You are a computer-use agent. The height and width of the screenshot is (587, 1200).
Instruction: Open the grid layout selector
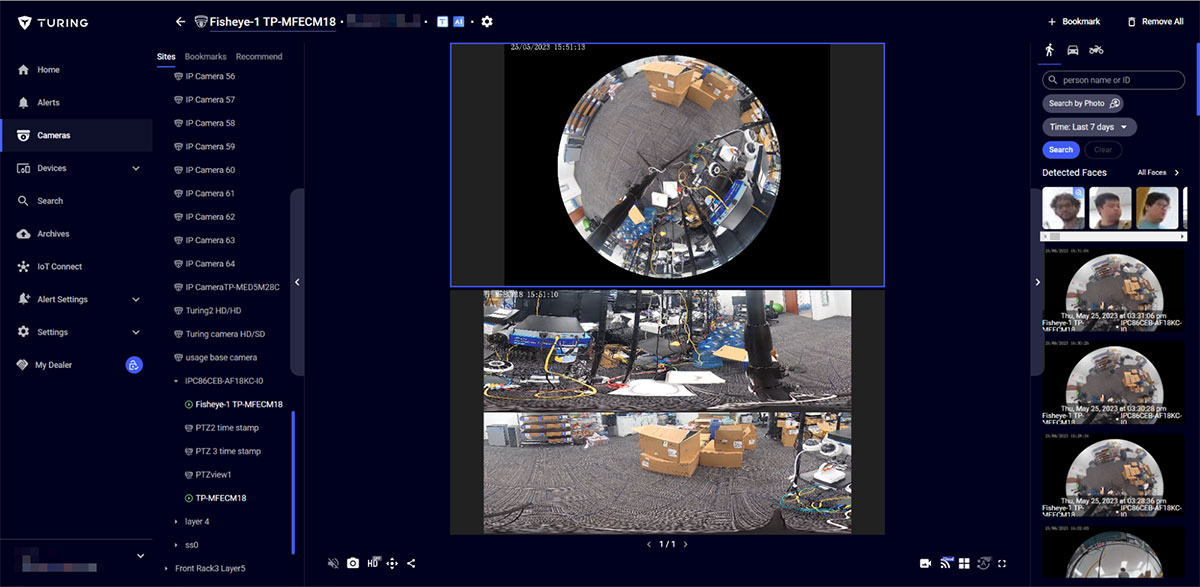[x=964, y=563]
